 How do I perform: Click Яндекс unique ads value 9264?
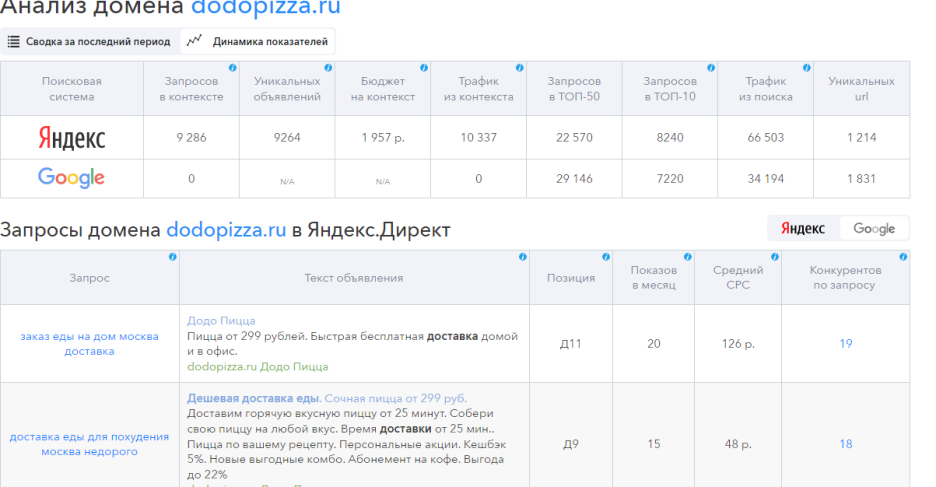point(287,137)
